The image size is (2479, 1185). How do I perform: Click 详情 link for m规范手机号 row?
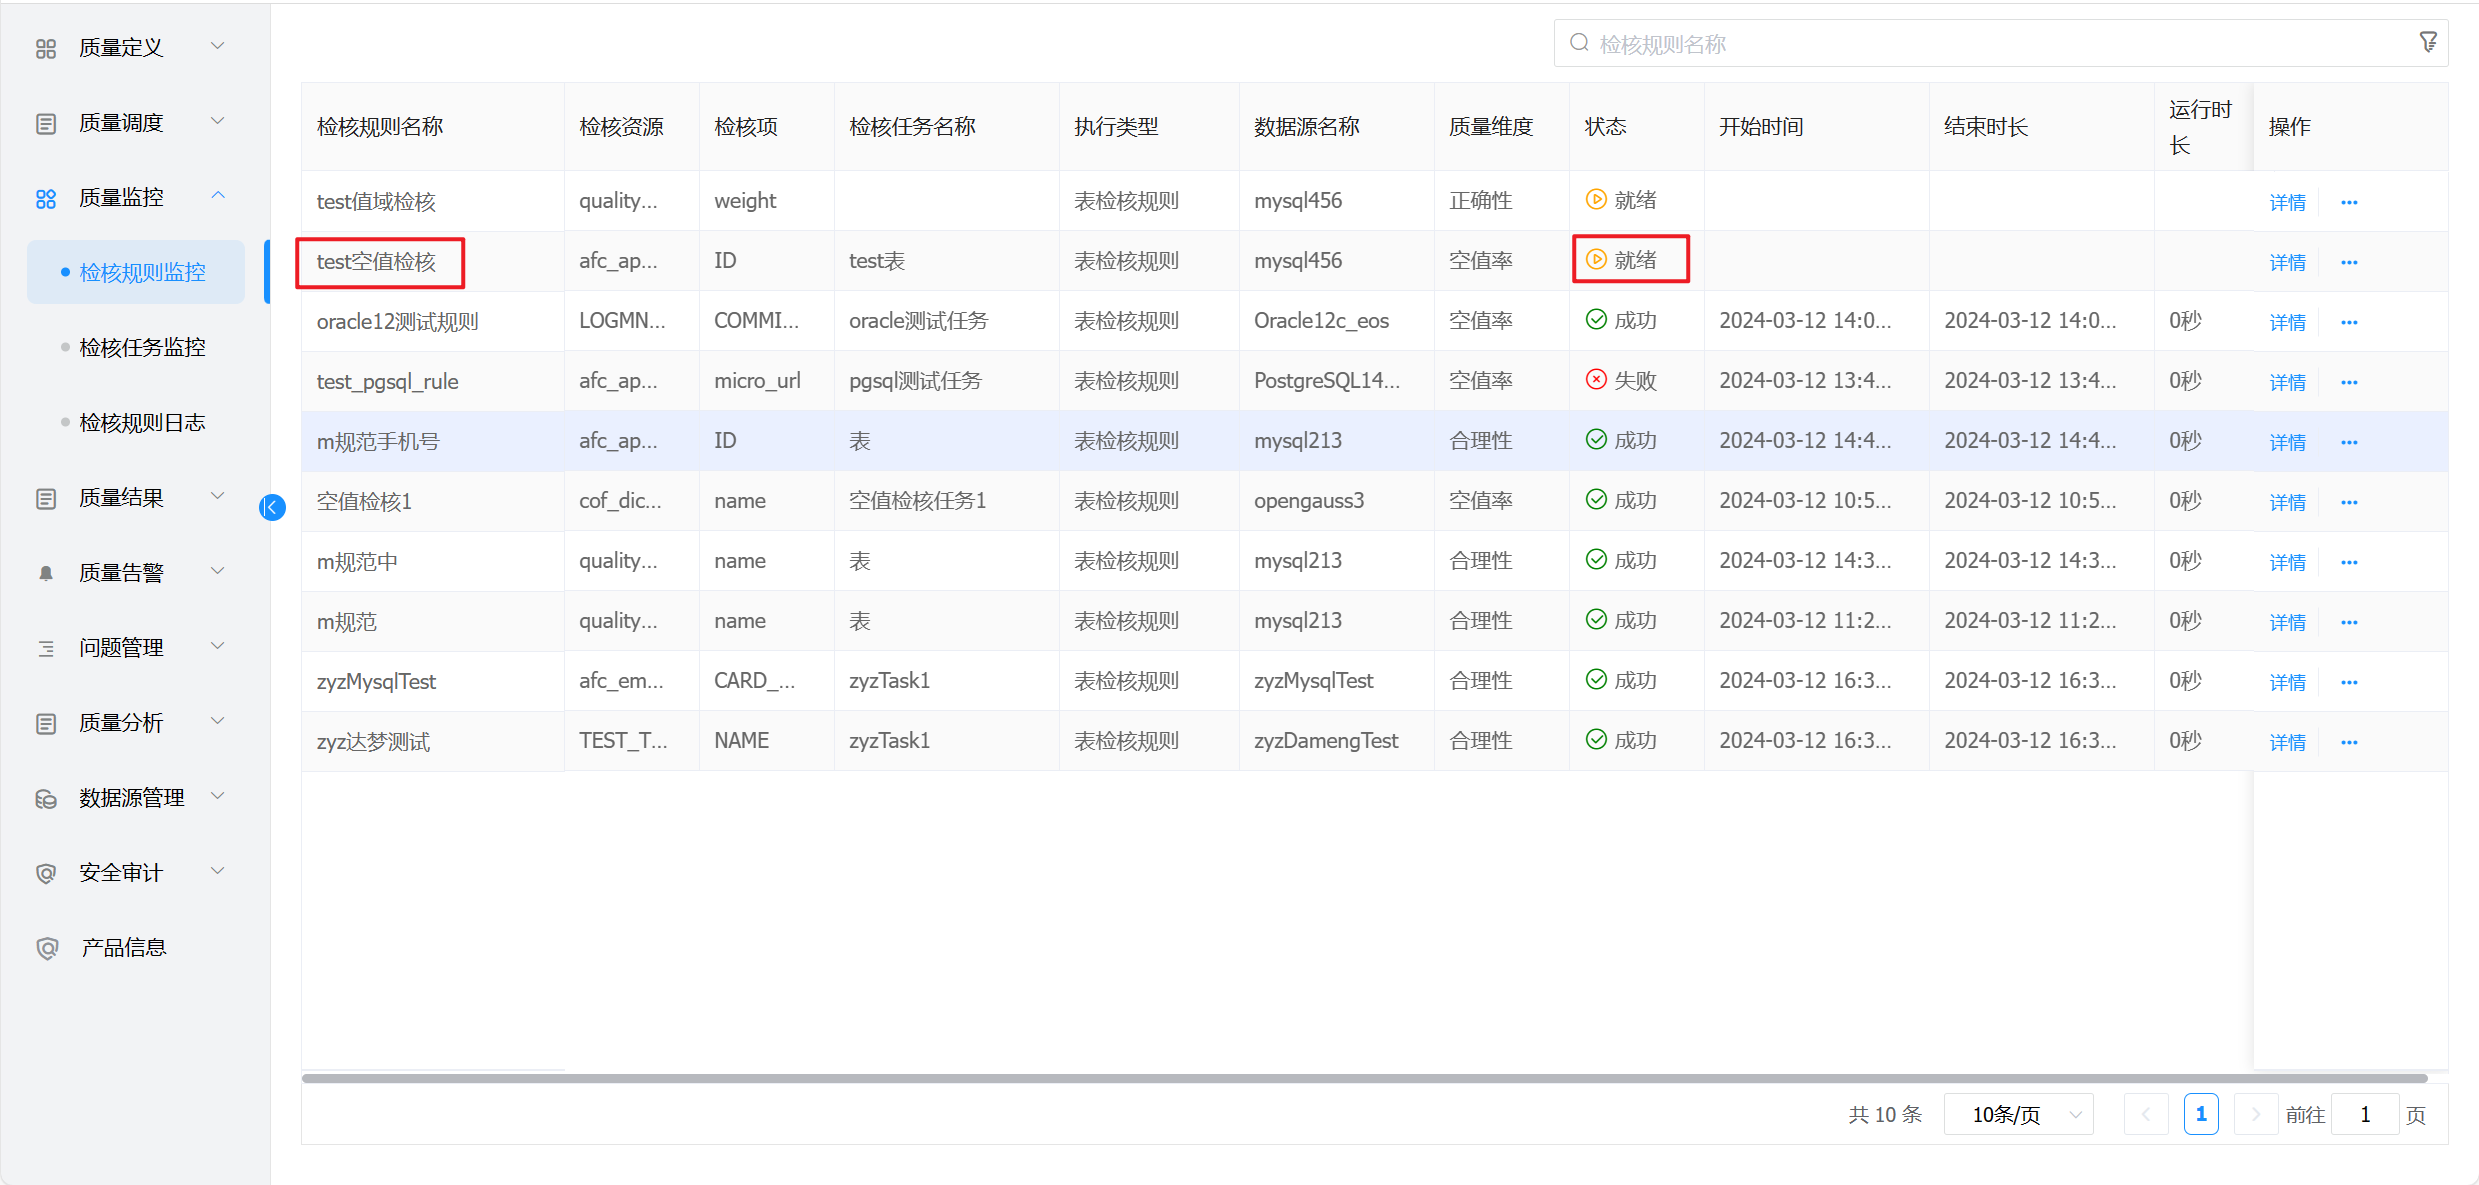point(2287,442)
